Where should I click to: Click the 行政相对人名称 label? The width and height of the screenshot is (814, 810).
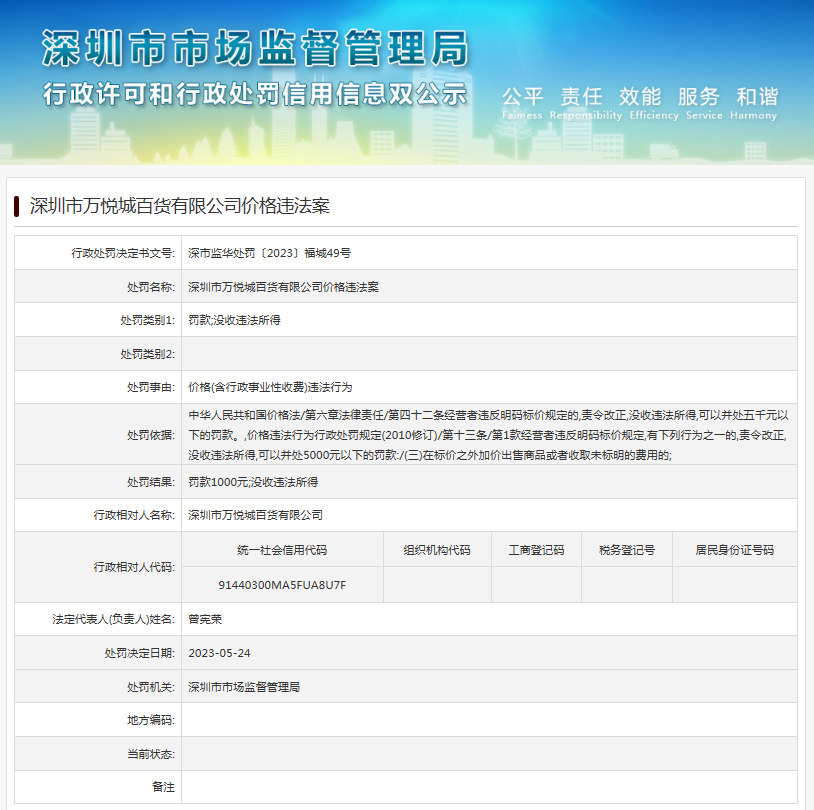coord(134,515)
